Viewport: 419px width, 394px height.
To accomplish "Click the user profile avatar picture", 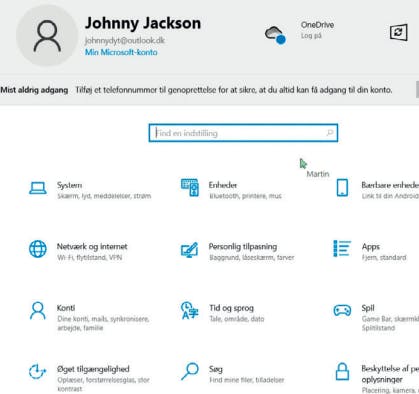I will 47,35.
